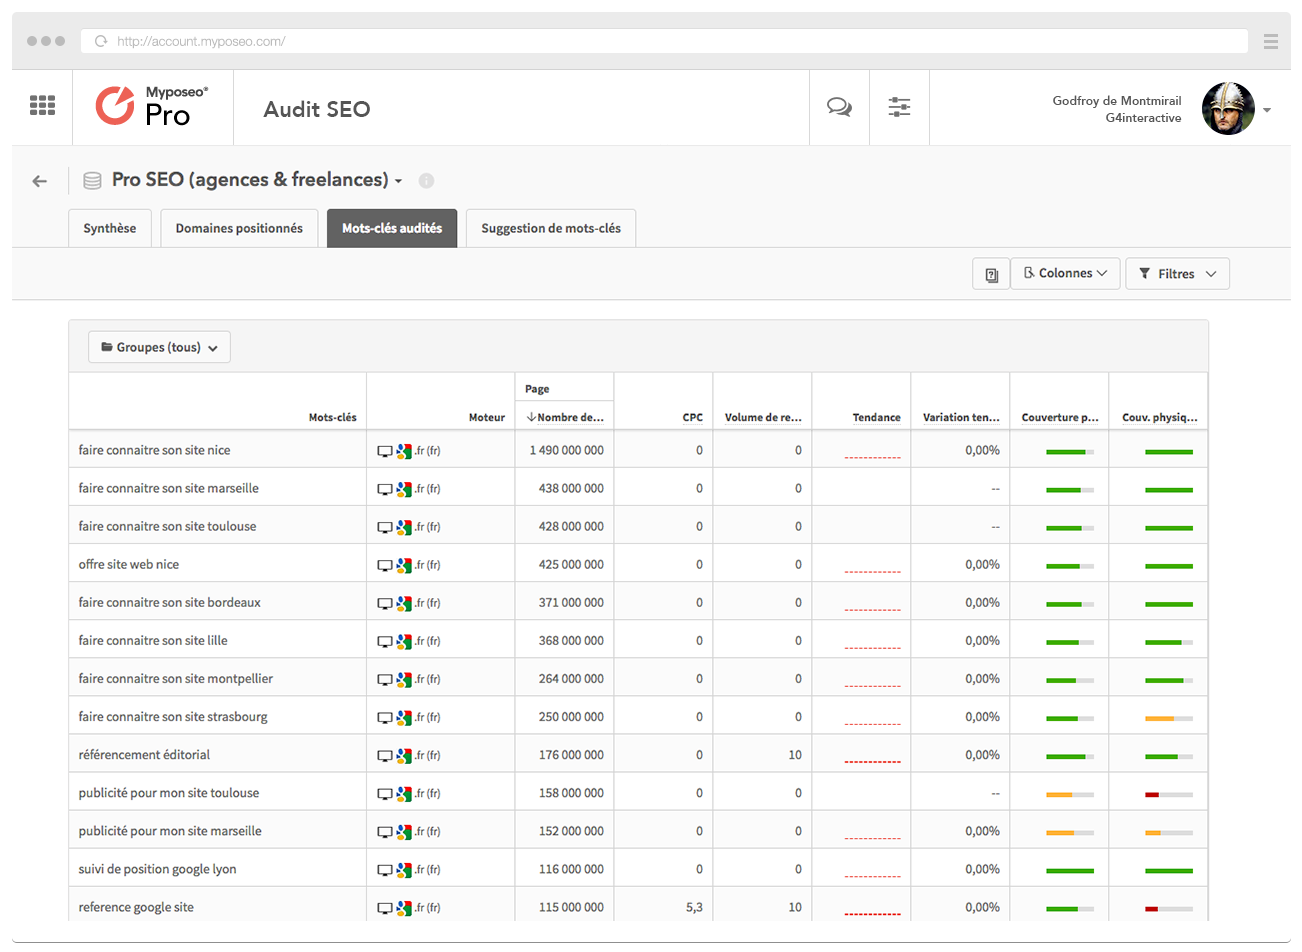Select keyword reference google site
Screen dimensions: 1302x952
pos(136,906)
